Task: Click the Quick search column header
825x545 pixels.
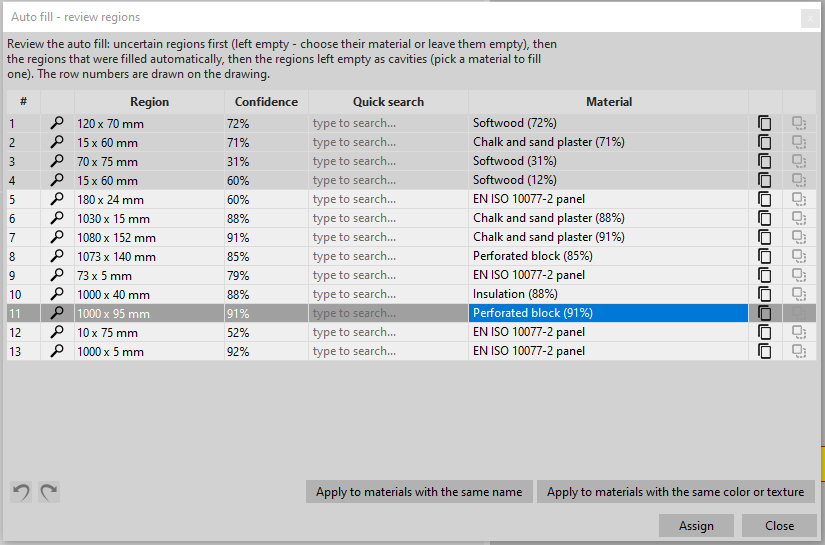Action: pyautogui.click(x=388, y=102)
